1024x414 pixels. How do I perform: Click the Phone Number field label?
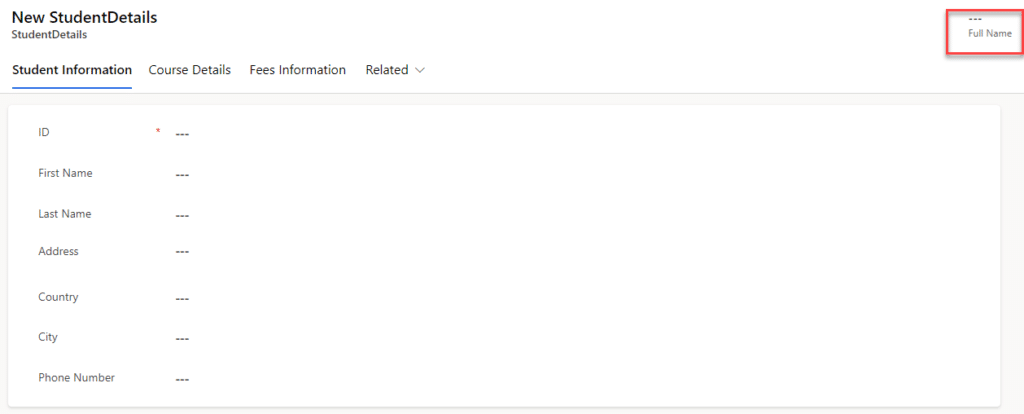point(76,378)
